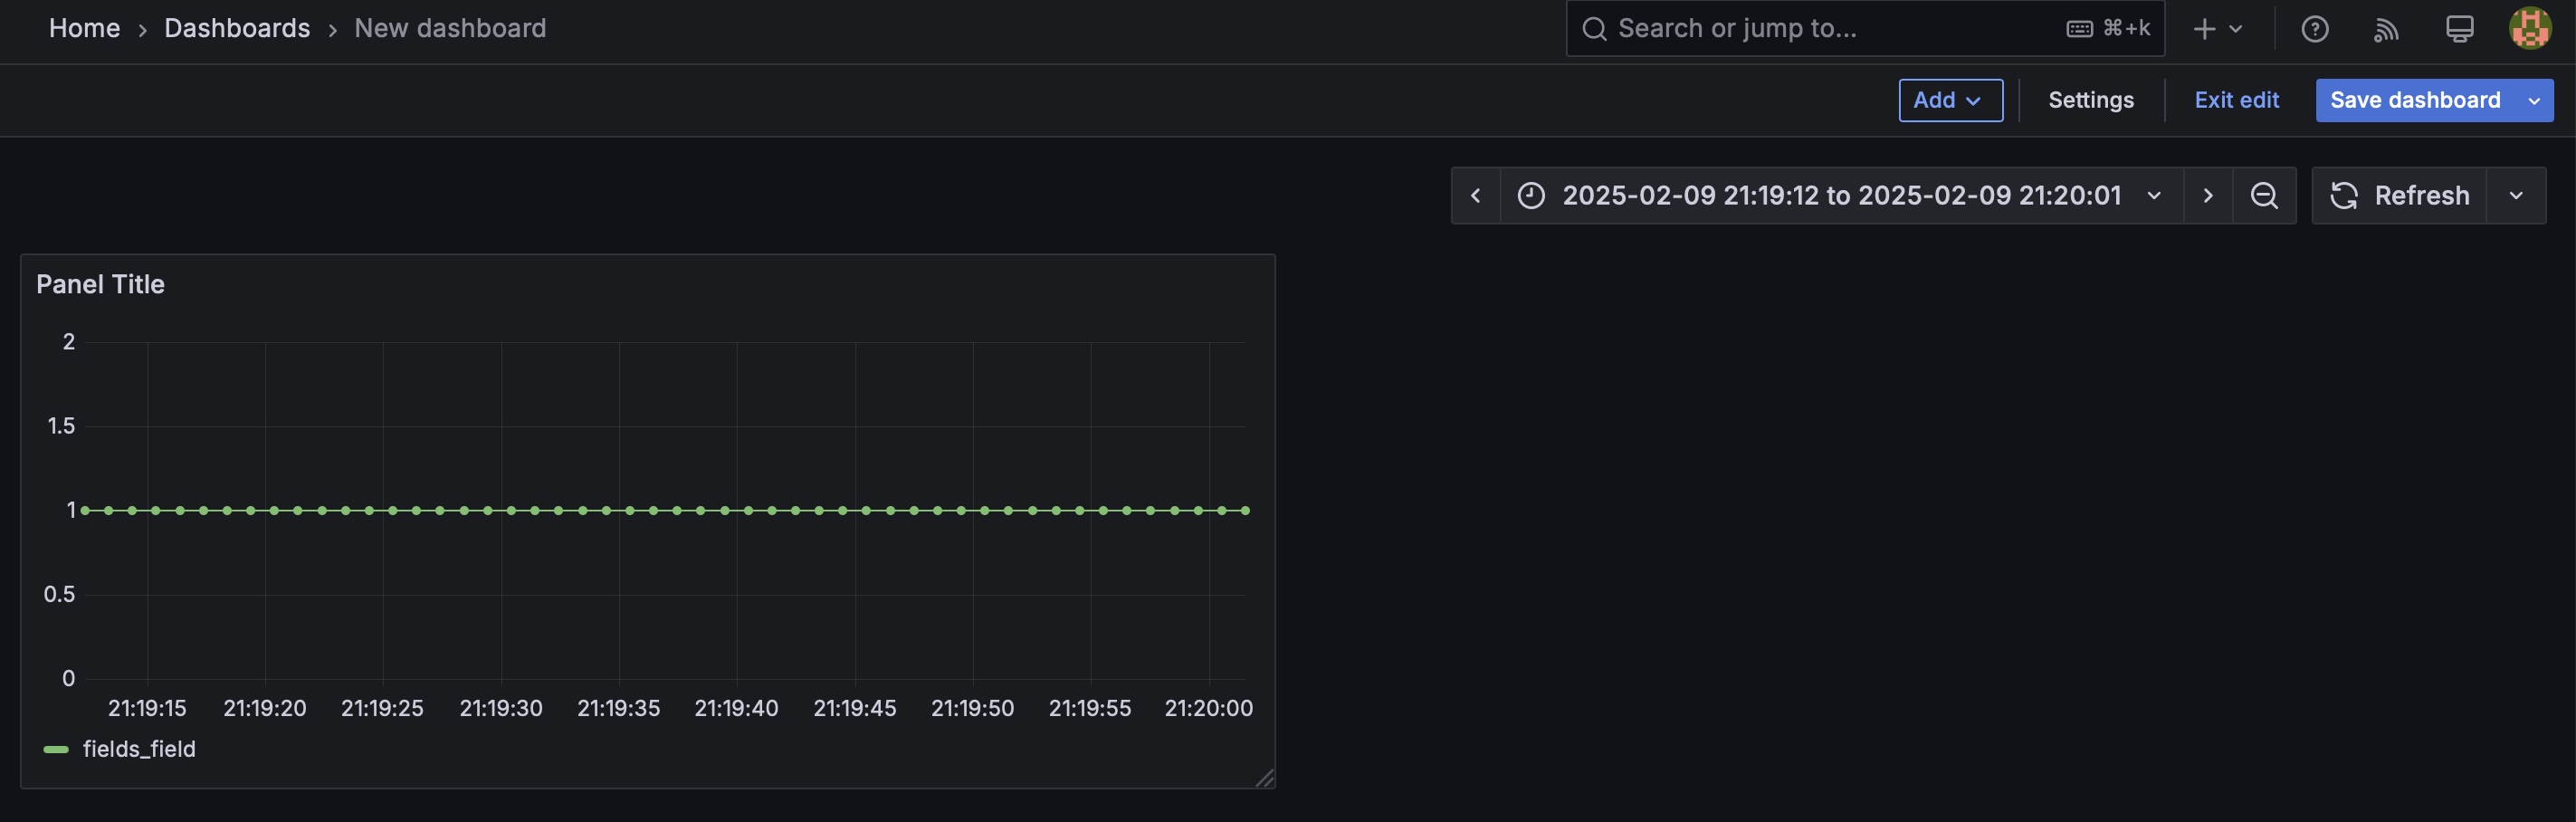Viewport: 2576px width, 822px height.
Task: Open the Save dashboard options chevron
Action: (x=2533, y=100)
